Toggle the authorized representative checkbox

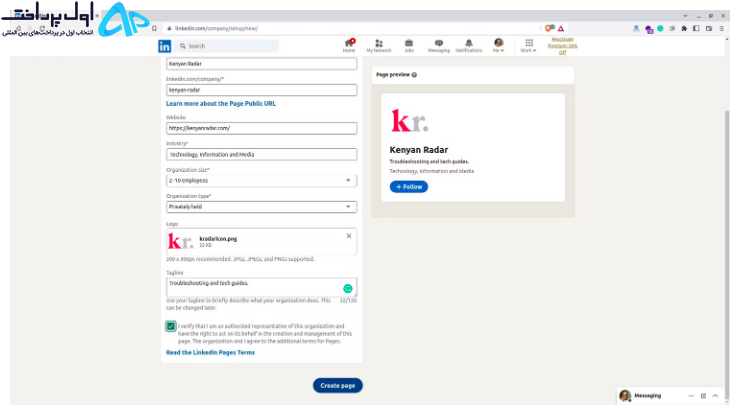(x=171, y=326)
